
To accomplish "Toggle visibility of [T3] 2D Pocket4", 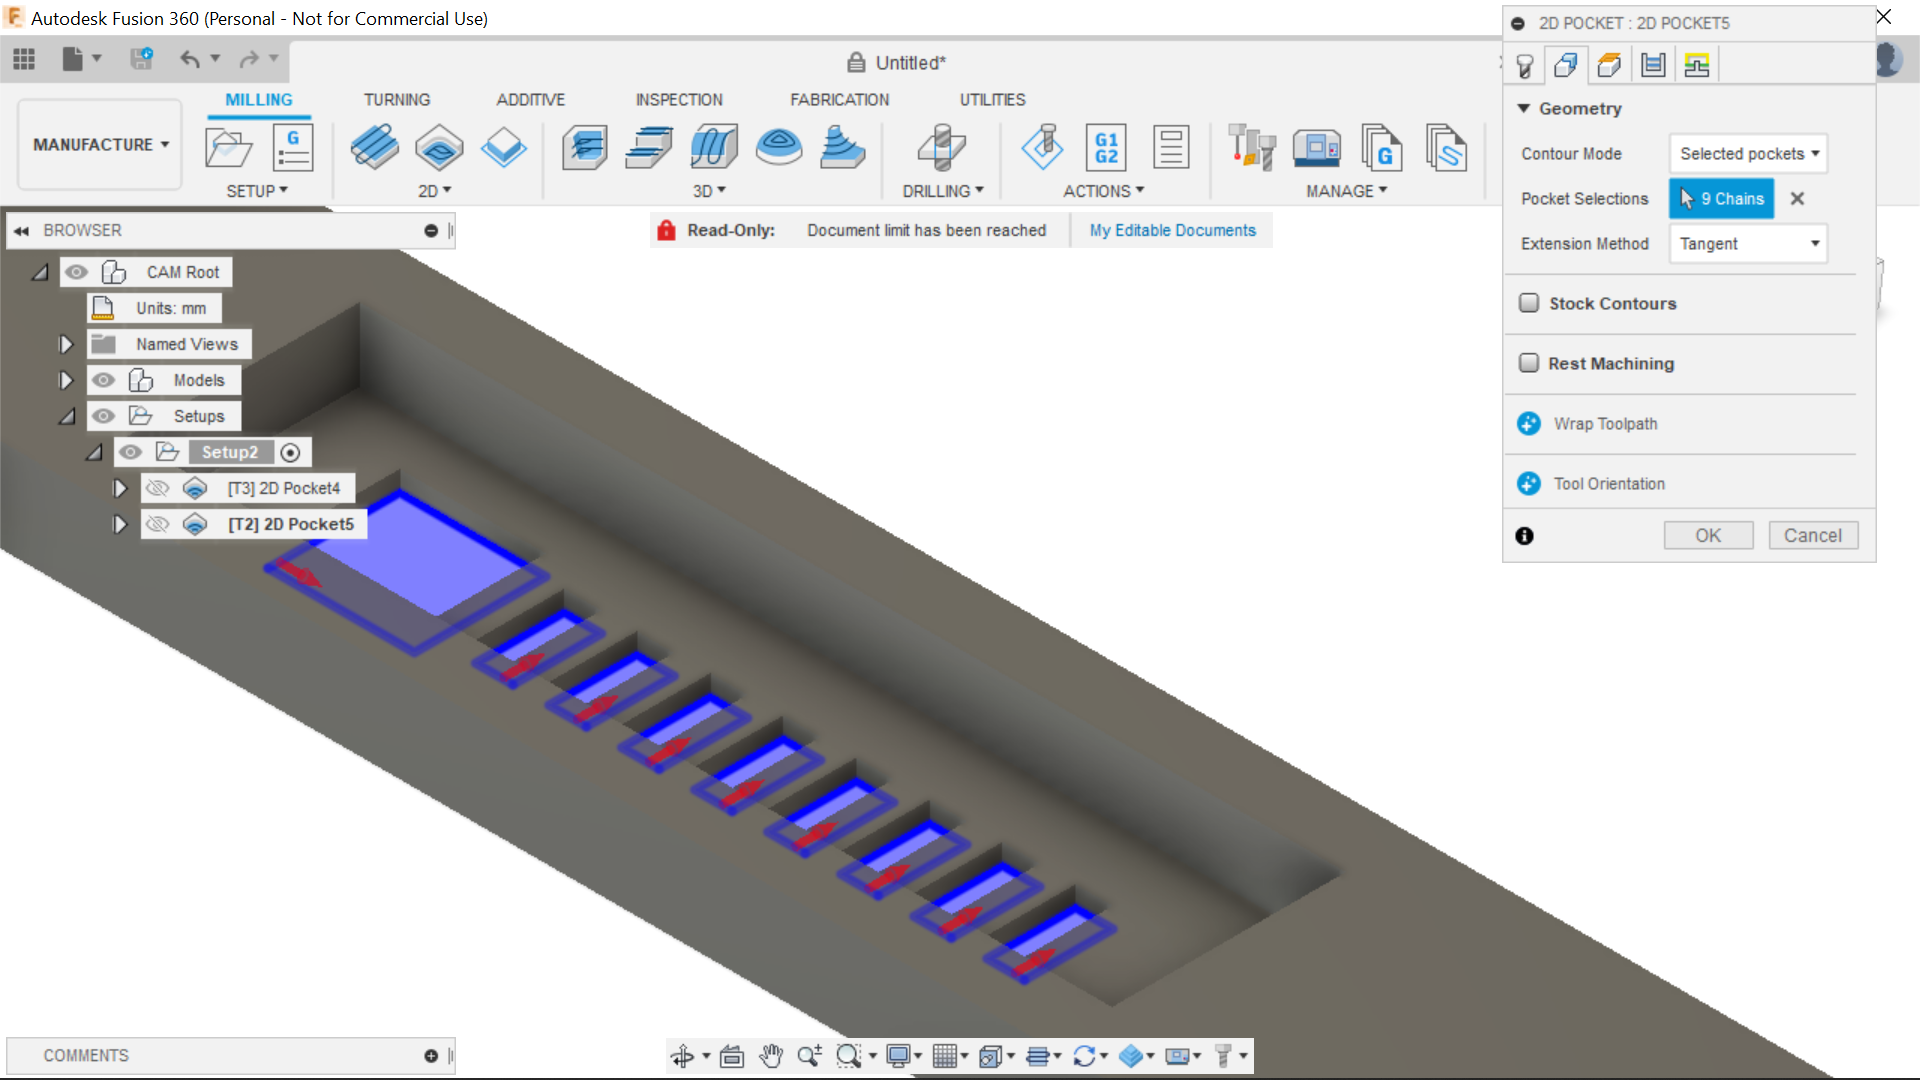I will pyautogui.click(x=157, y=487).
